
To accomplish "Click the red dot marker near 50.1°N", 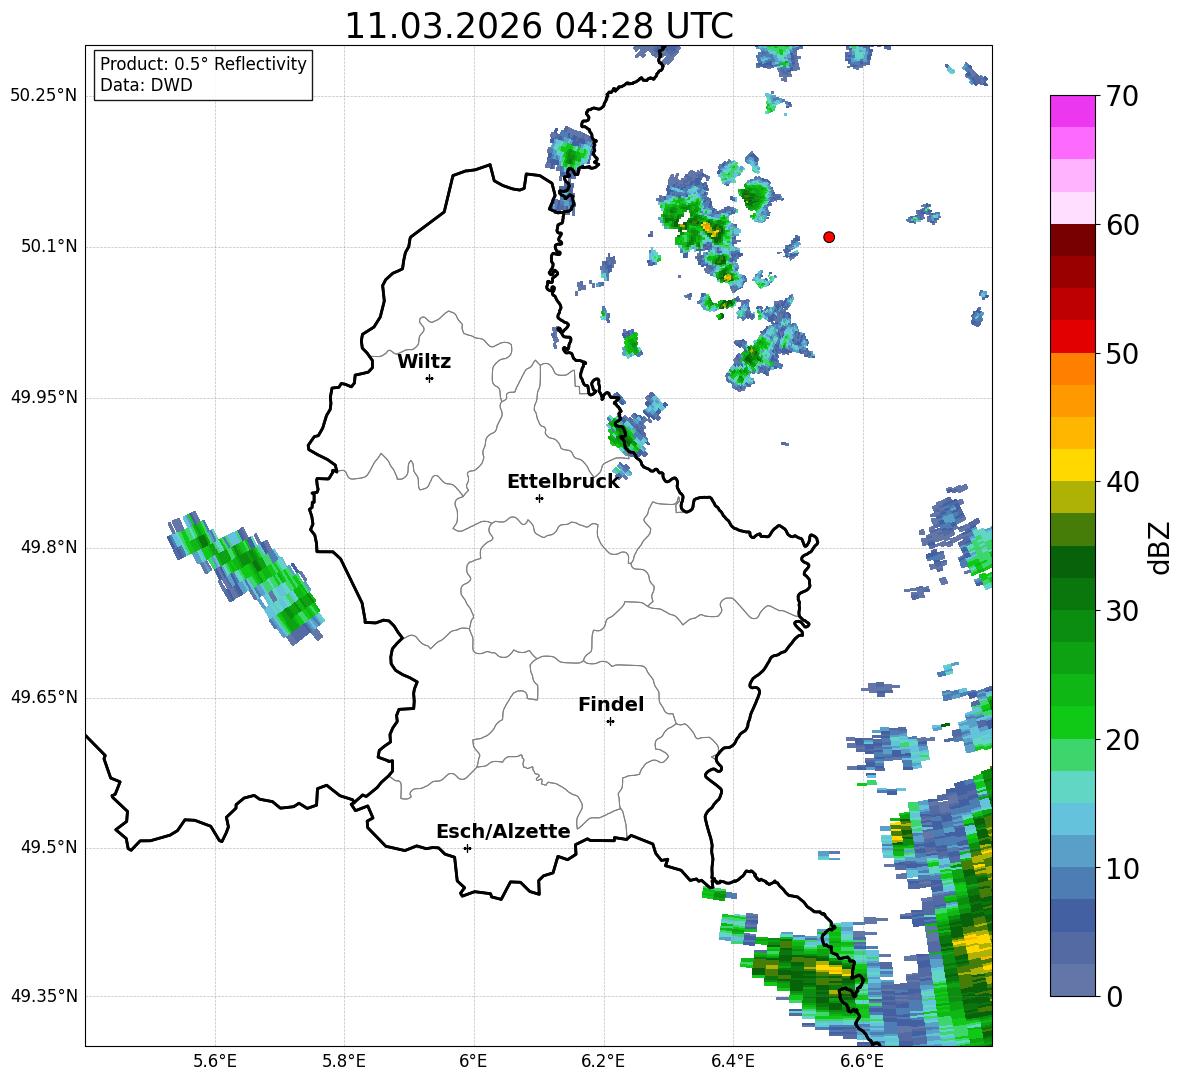I will click(x=828, y=237).
